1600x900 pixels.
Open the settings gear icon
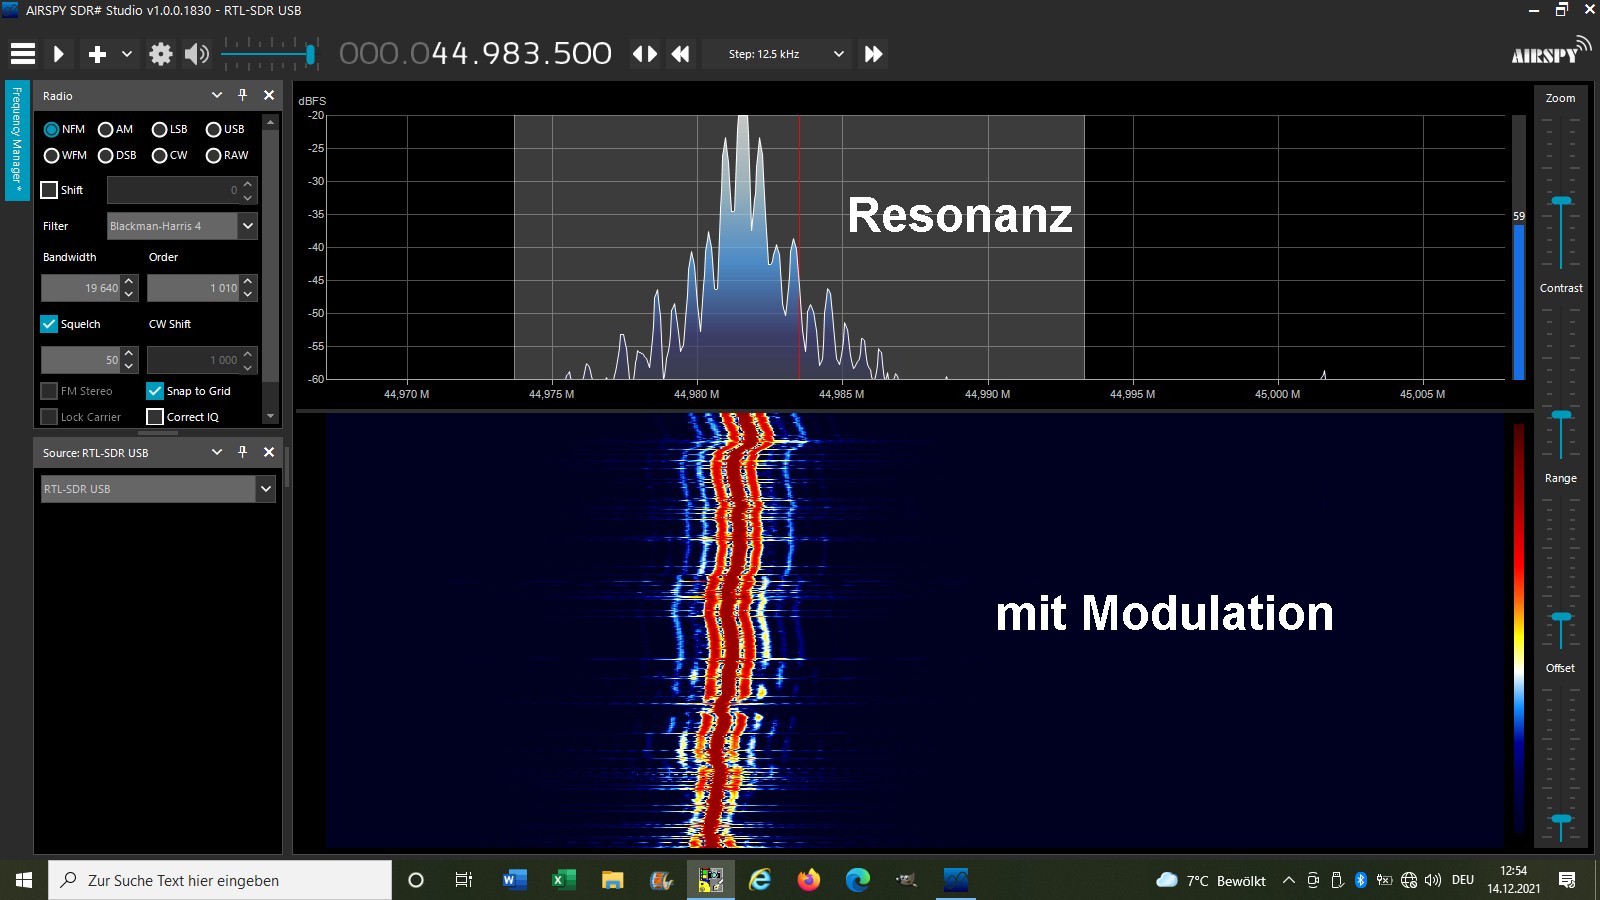(x=161, y=54)
